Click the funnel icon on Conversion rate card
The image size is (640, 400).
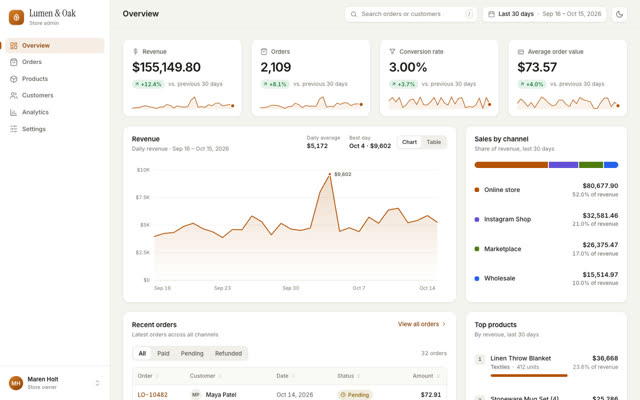[x=392, y=51]
